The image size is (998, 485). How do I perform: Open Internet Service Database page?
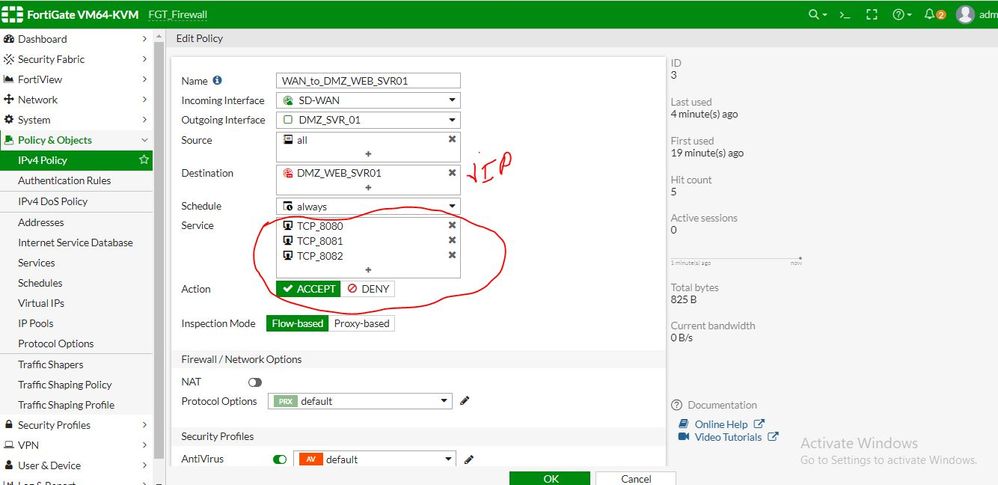(x=76, y=242)
